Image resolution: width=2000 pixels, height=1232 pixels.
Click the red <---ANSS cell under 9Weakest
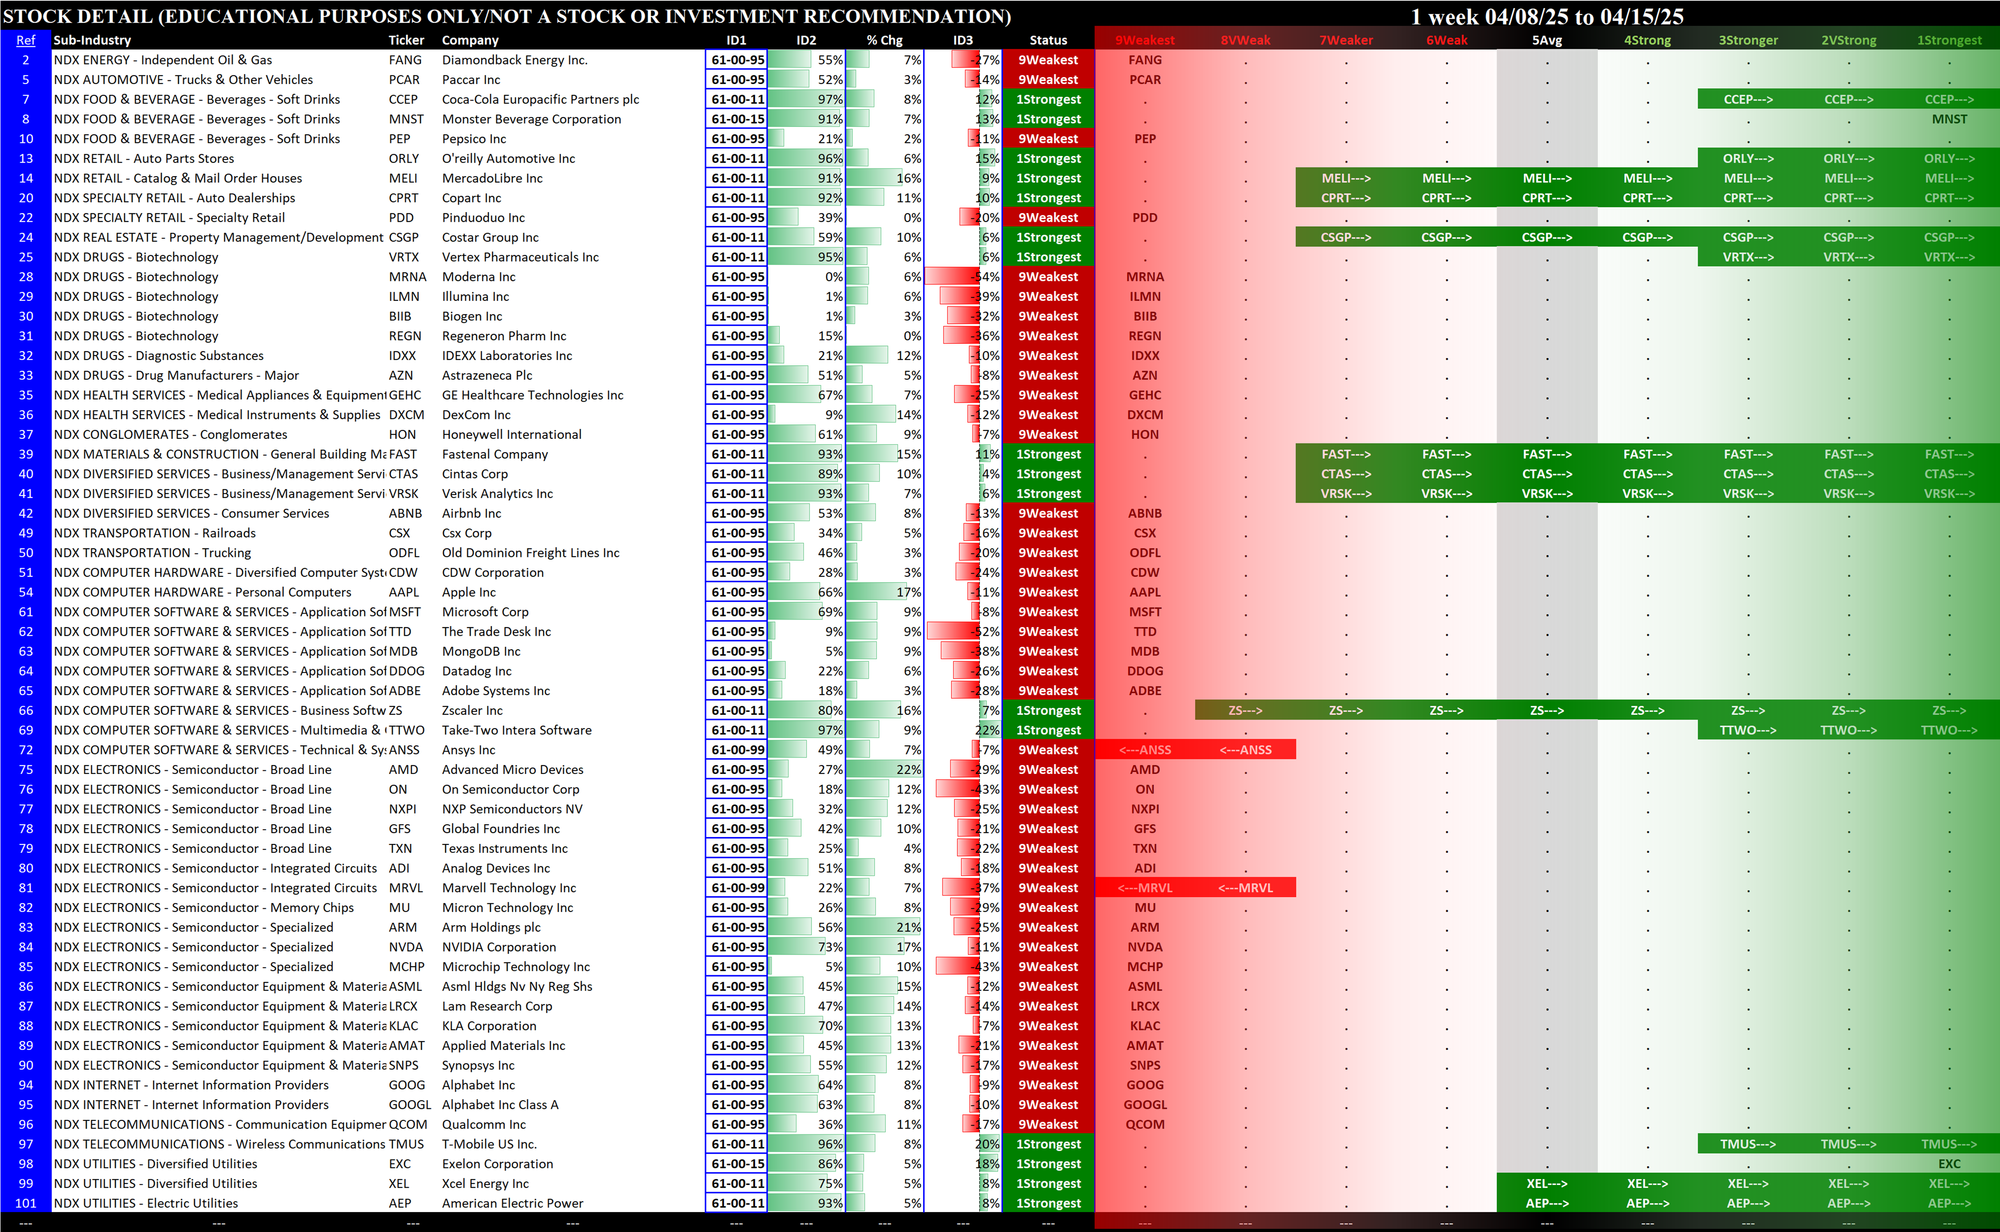(1144, 750)
